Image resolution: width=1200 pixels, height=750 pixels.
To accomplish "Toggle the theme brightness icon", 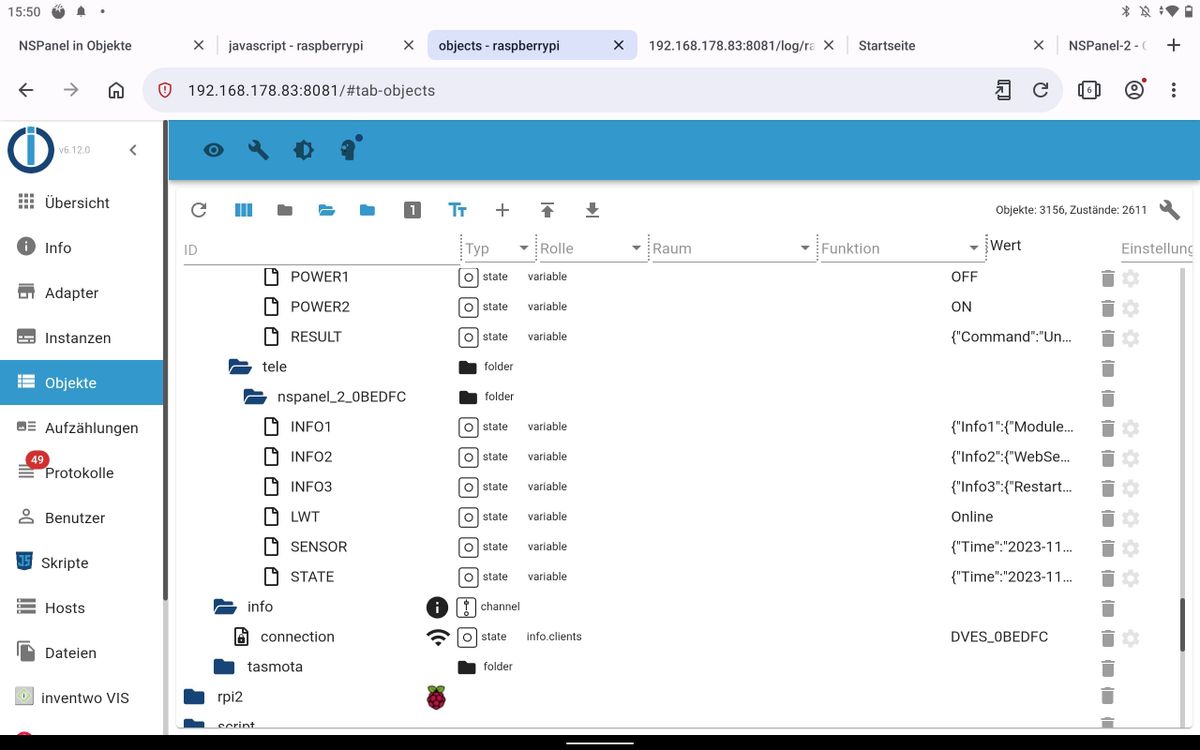I will coord(303,150).
